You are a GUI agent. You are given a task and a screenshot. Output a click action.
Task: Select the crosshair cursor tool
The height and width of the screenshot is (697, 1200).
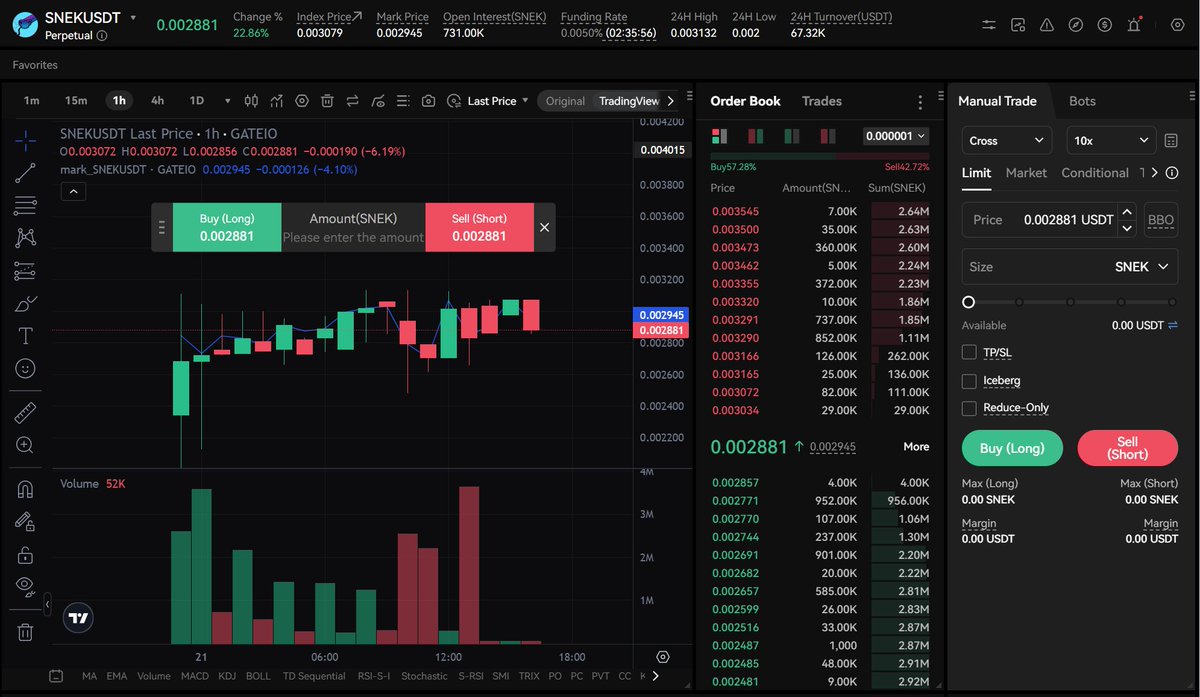25,140
